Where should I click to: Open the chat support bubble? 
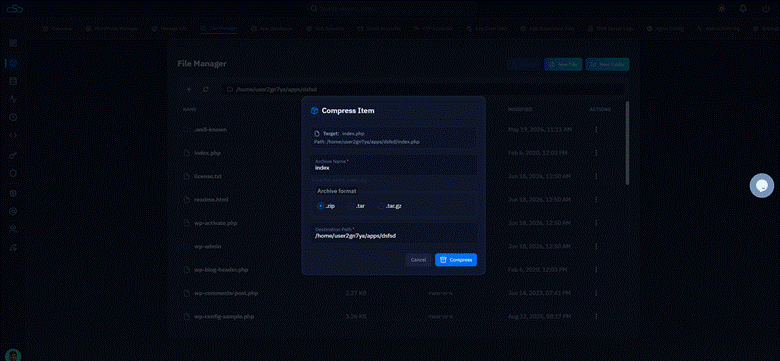762,185
